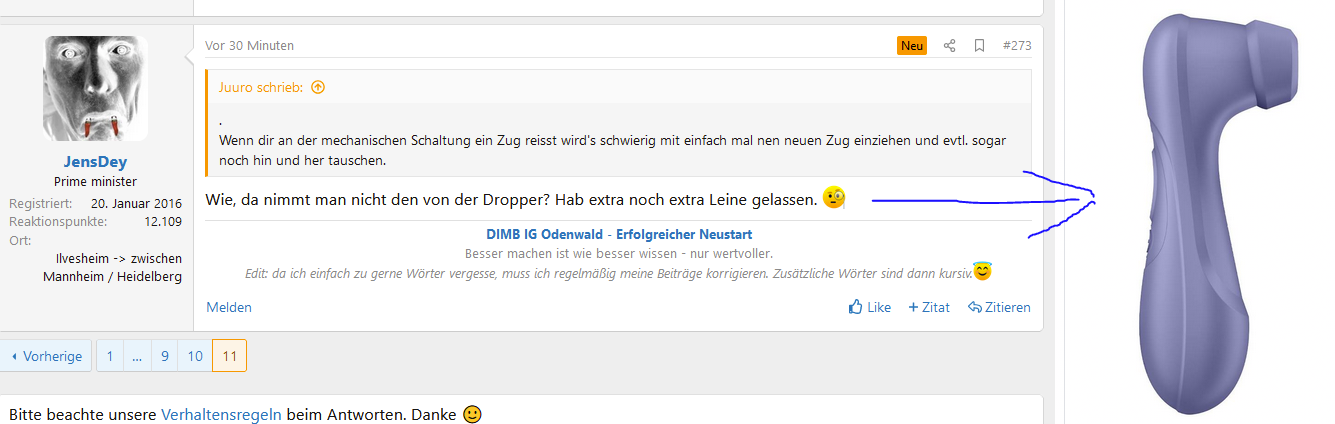
Task: Add the post to multi-quote with +Zitat
Action: (928, 307)
